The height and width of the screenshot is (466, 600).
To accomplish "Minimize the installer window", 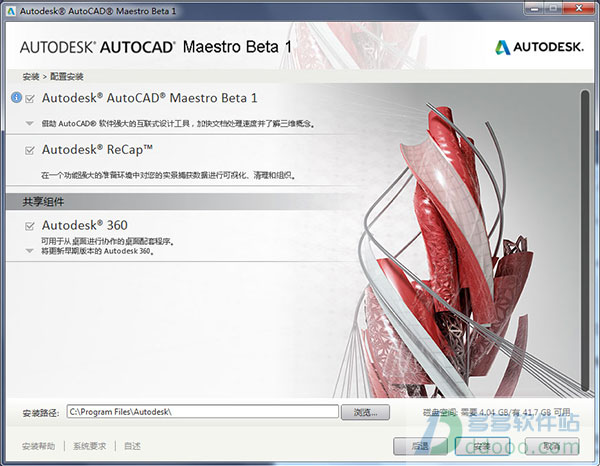I will (x=535, y=8).
